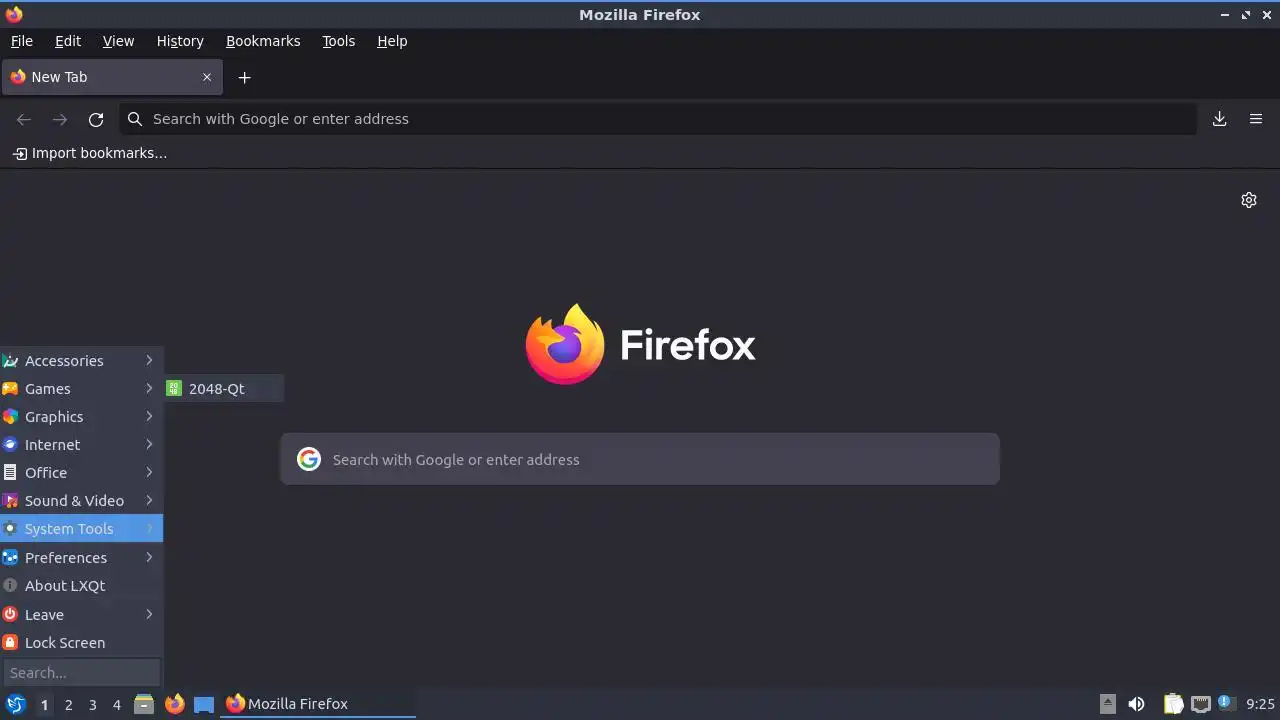The height and width of the screenshot is (720, 1280).
Task: Focus the application menu Search field
Action: point(82,673)
